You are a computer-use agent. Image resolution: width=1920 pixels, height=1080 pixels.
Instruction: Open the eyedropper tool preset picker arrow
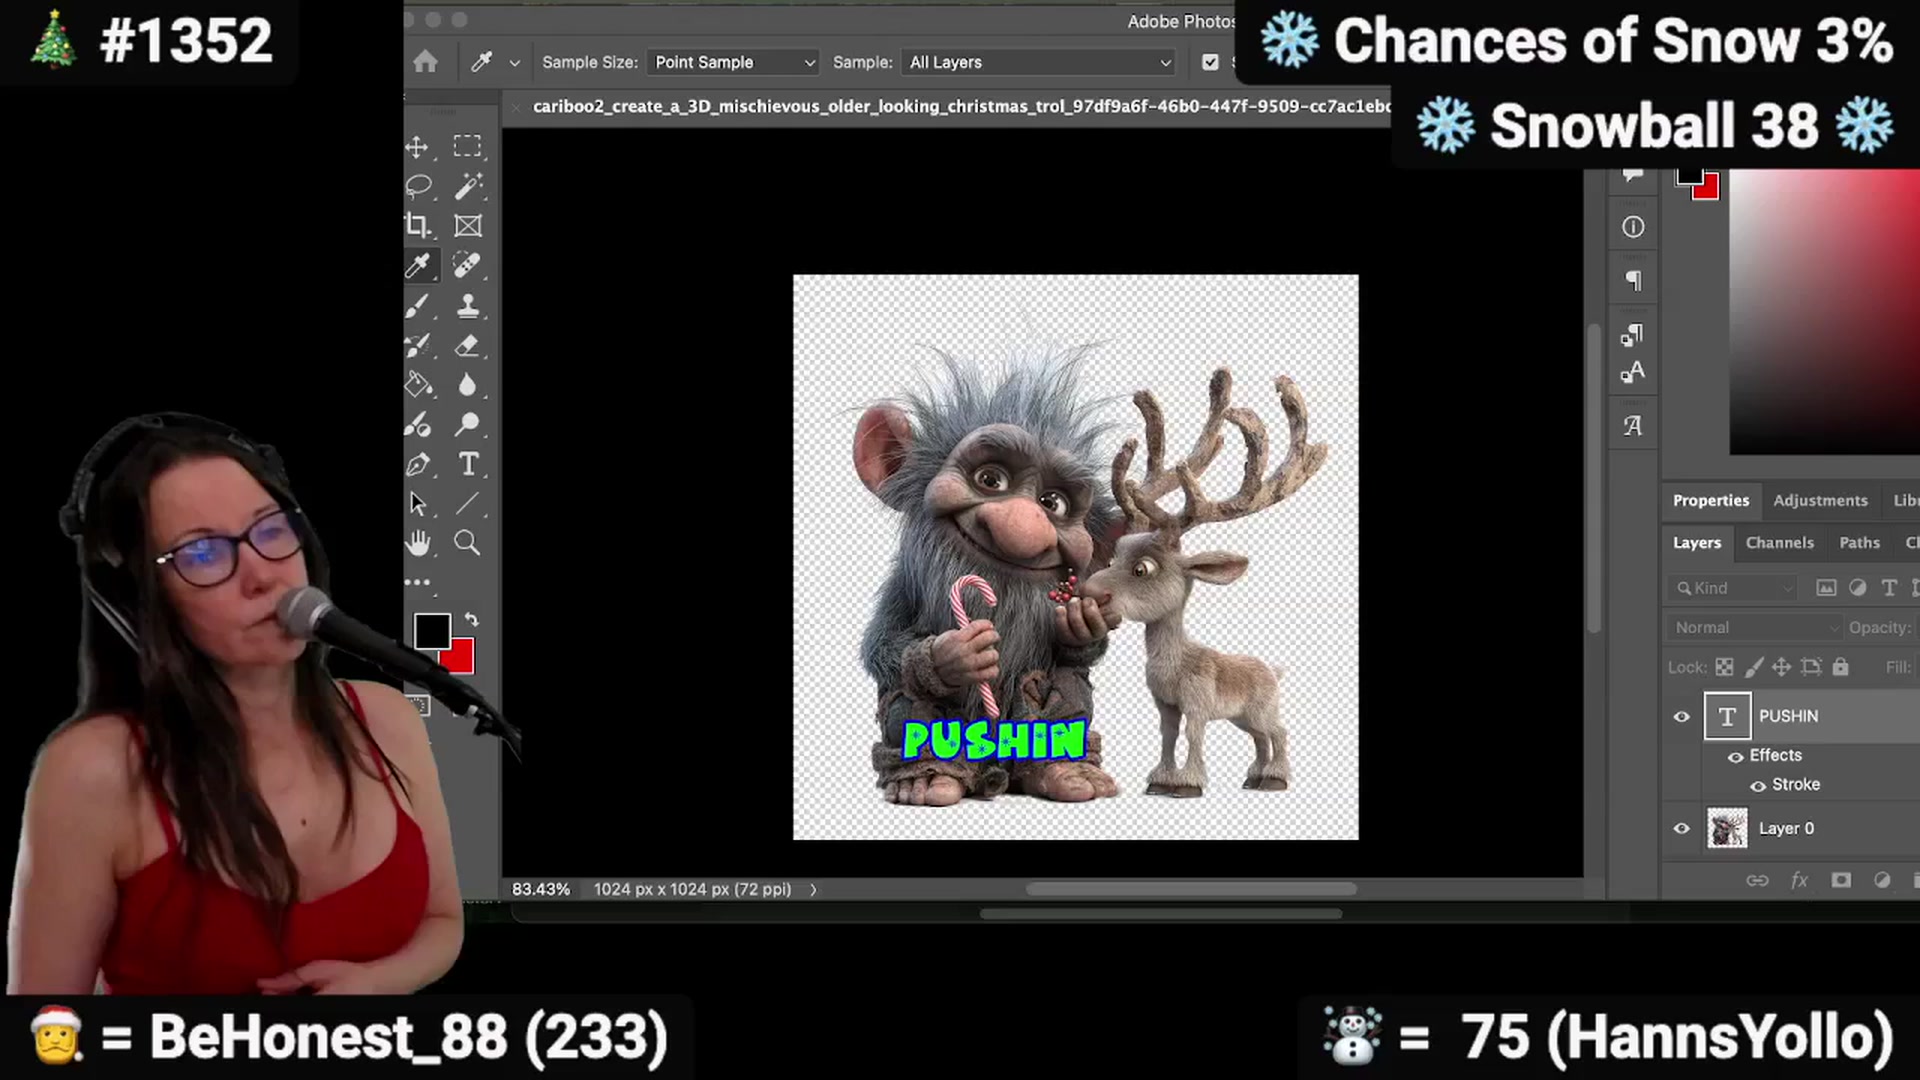point(515,63)
